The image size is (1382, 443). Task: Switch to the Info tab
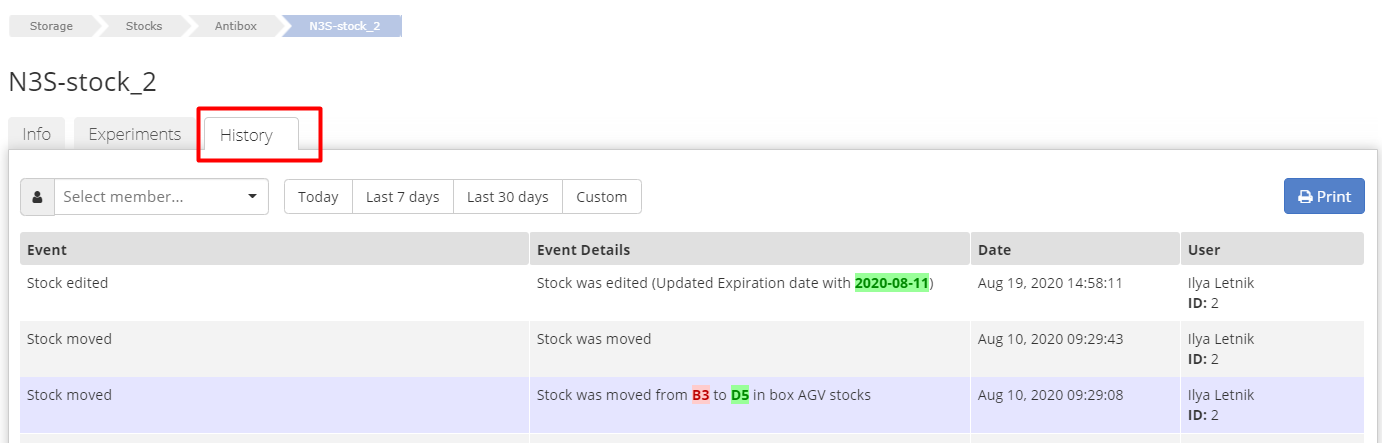click(x=37, y=134)
